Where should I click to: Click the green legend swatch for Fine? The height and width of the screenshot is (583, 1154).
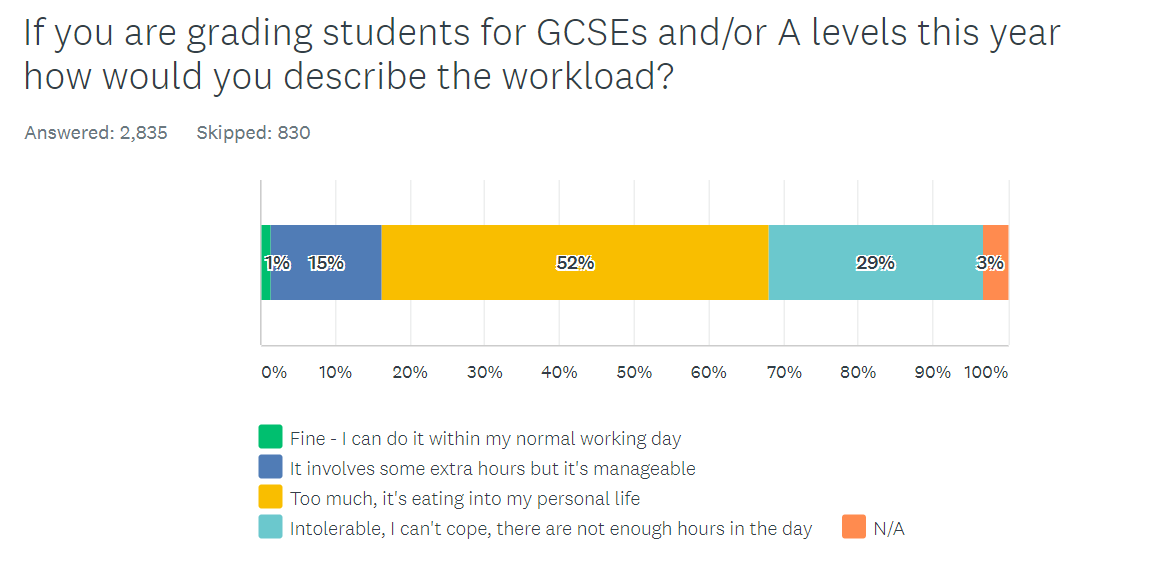(270, 437)
